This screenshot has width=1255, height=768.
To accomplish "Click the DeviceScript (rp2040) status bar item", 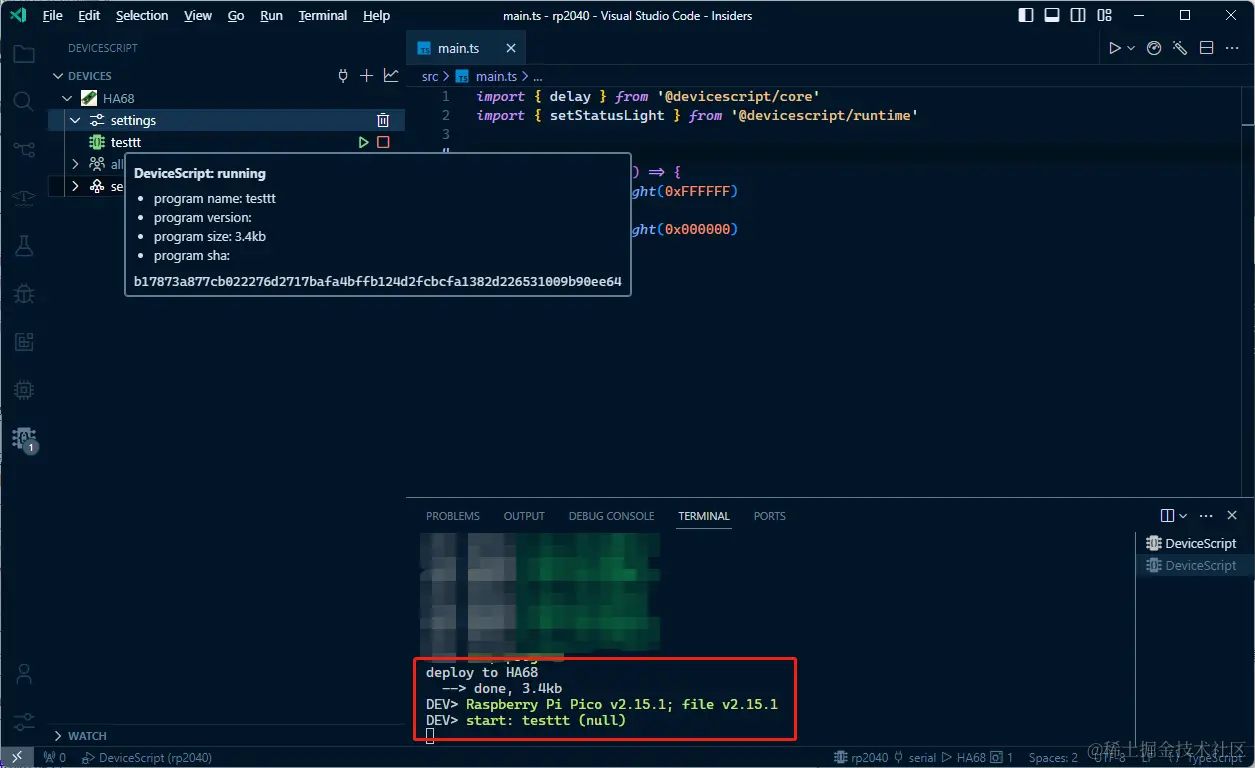I will click(x=148, y=758).
